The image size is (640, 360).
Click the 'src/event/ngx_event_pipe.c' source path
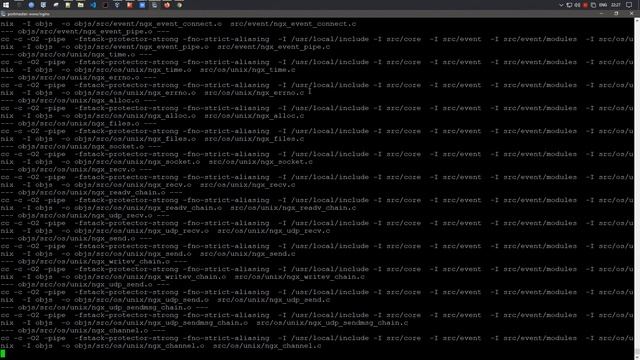[273, 47]
